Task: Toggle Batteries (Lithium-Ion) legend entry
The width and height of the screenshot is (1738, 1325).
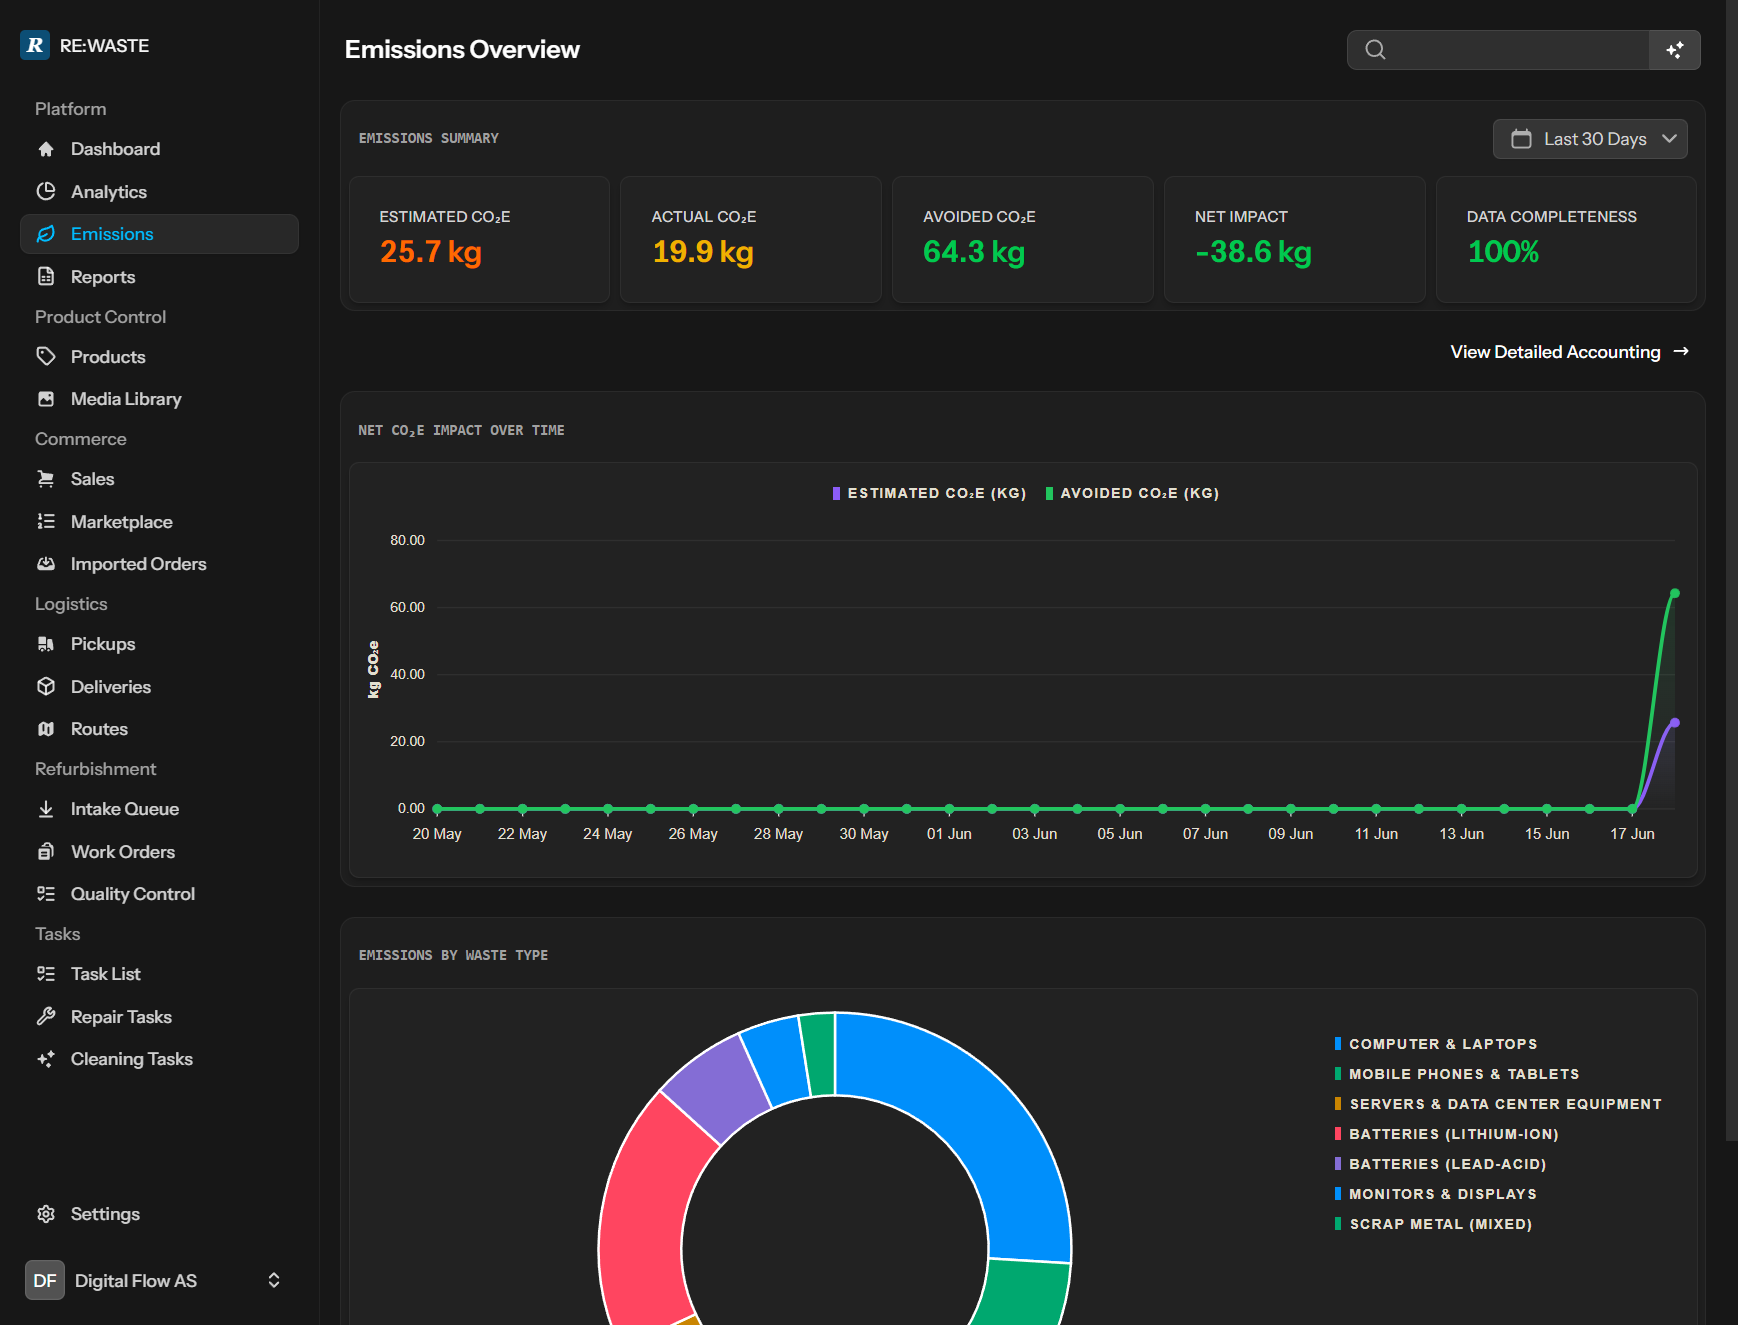Action: point(1447,1134)
